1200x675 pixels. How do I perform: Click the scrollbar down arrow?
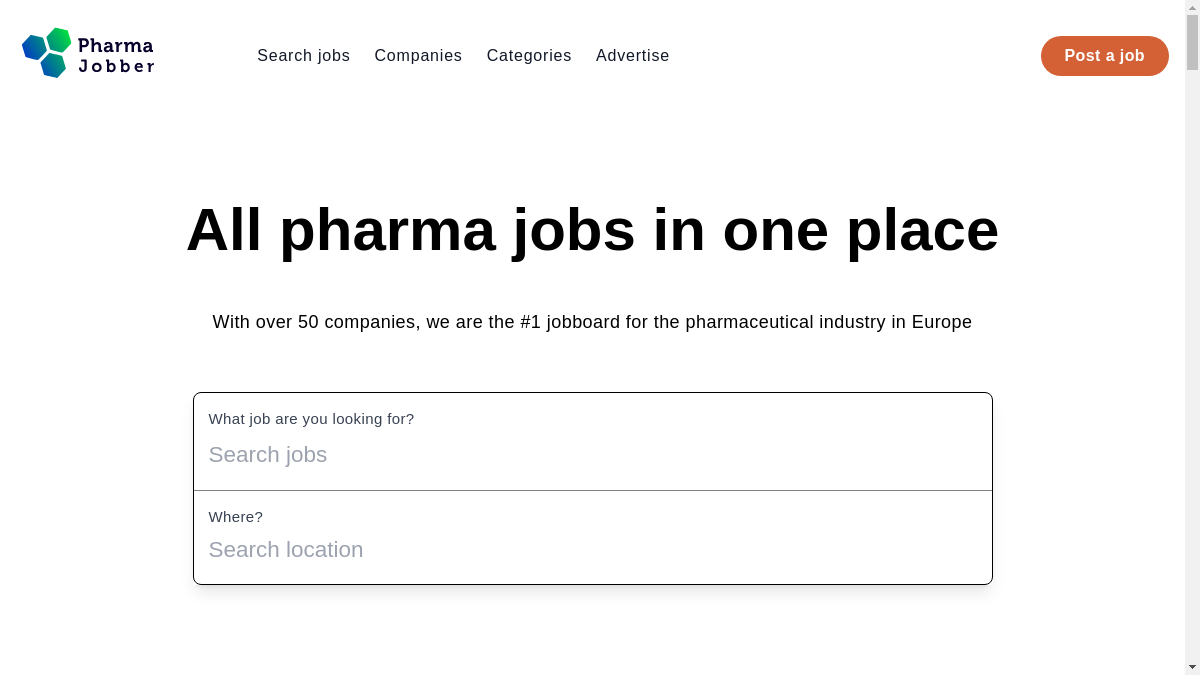tap(1192, 667)
